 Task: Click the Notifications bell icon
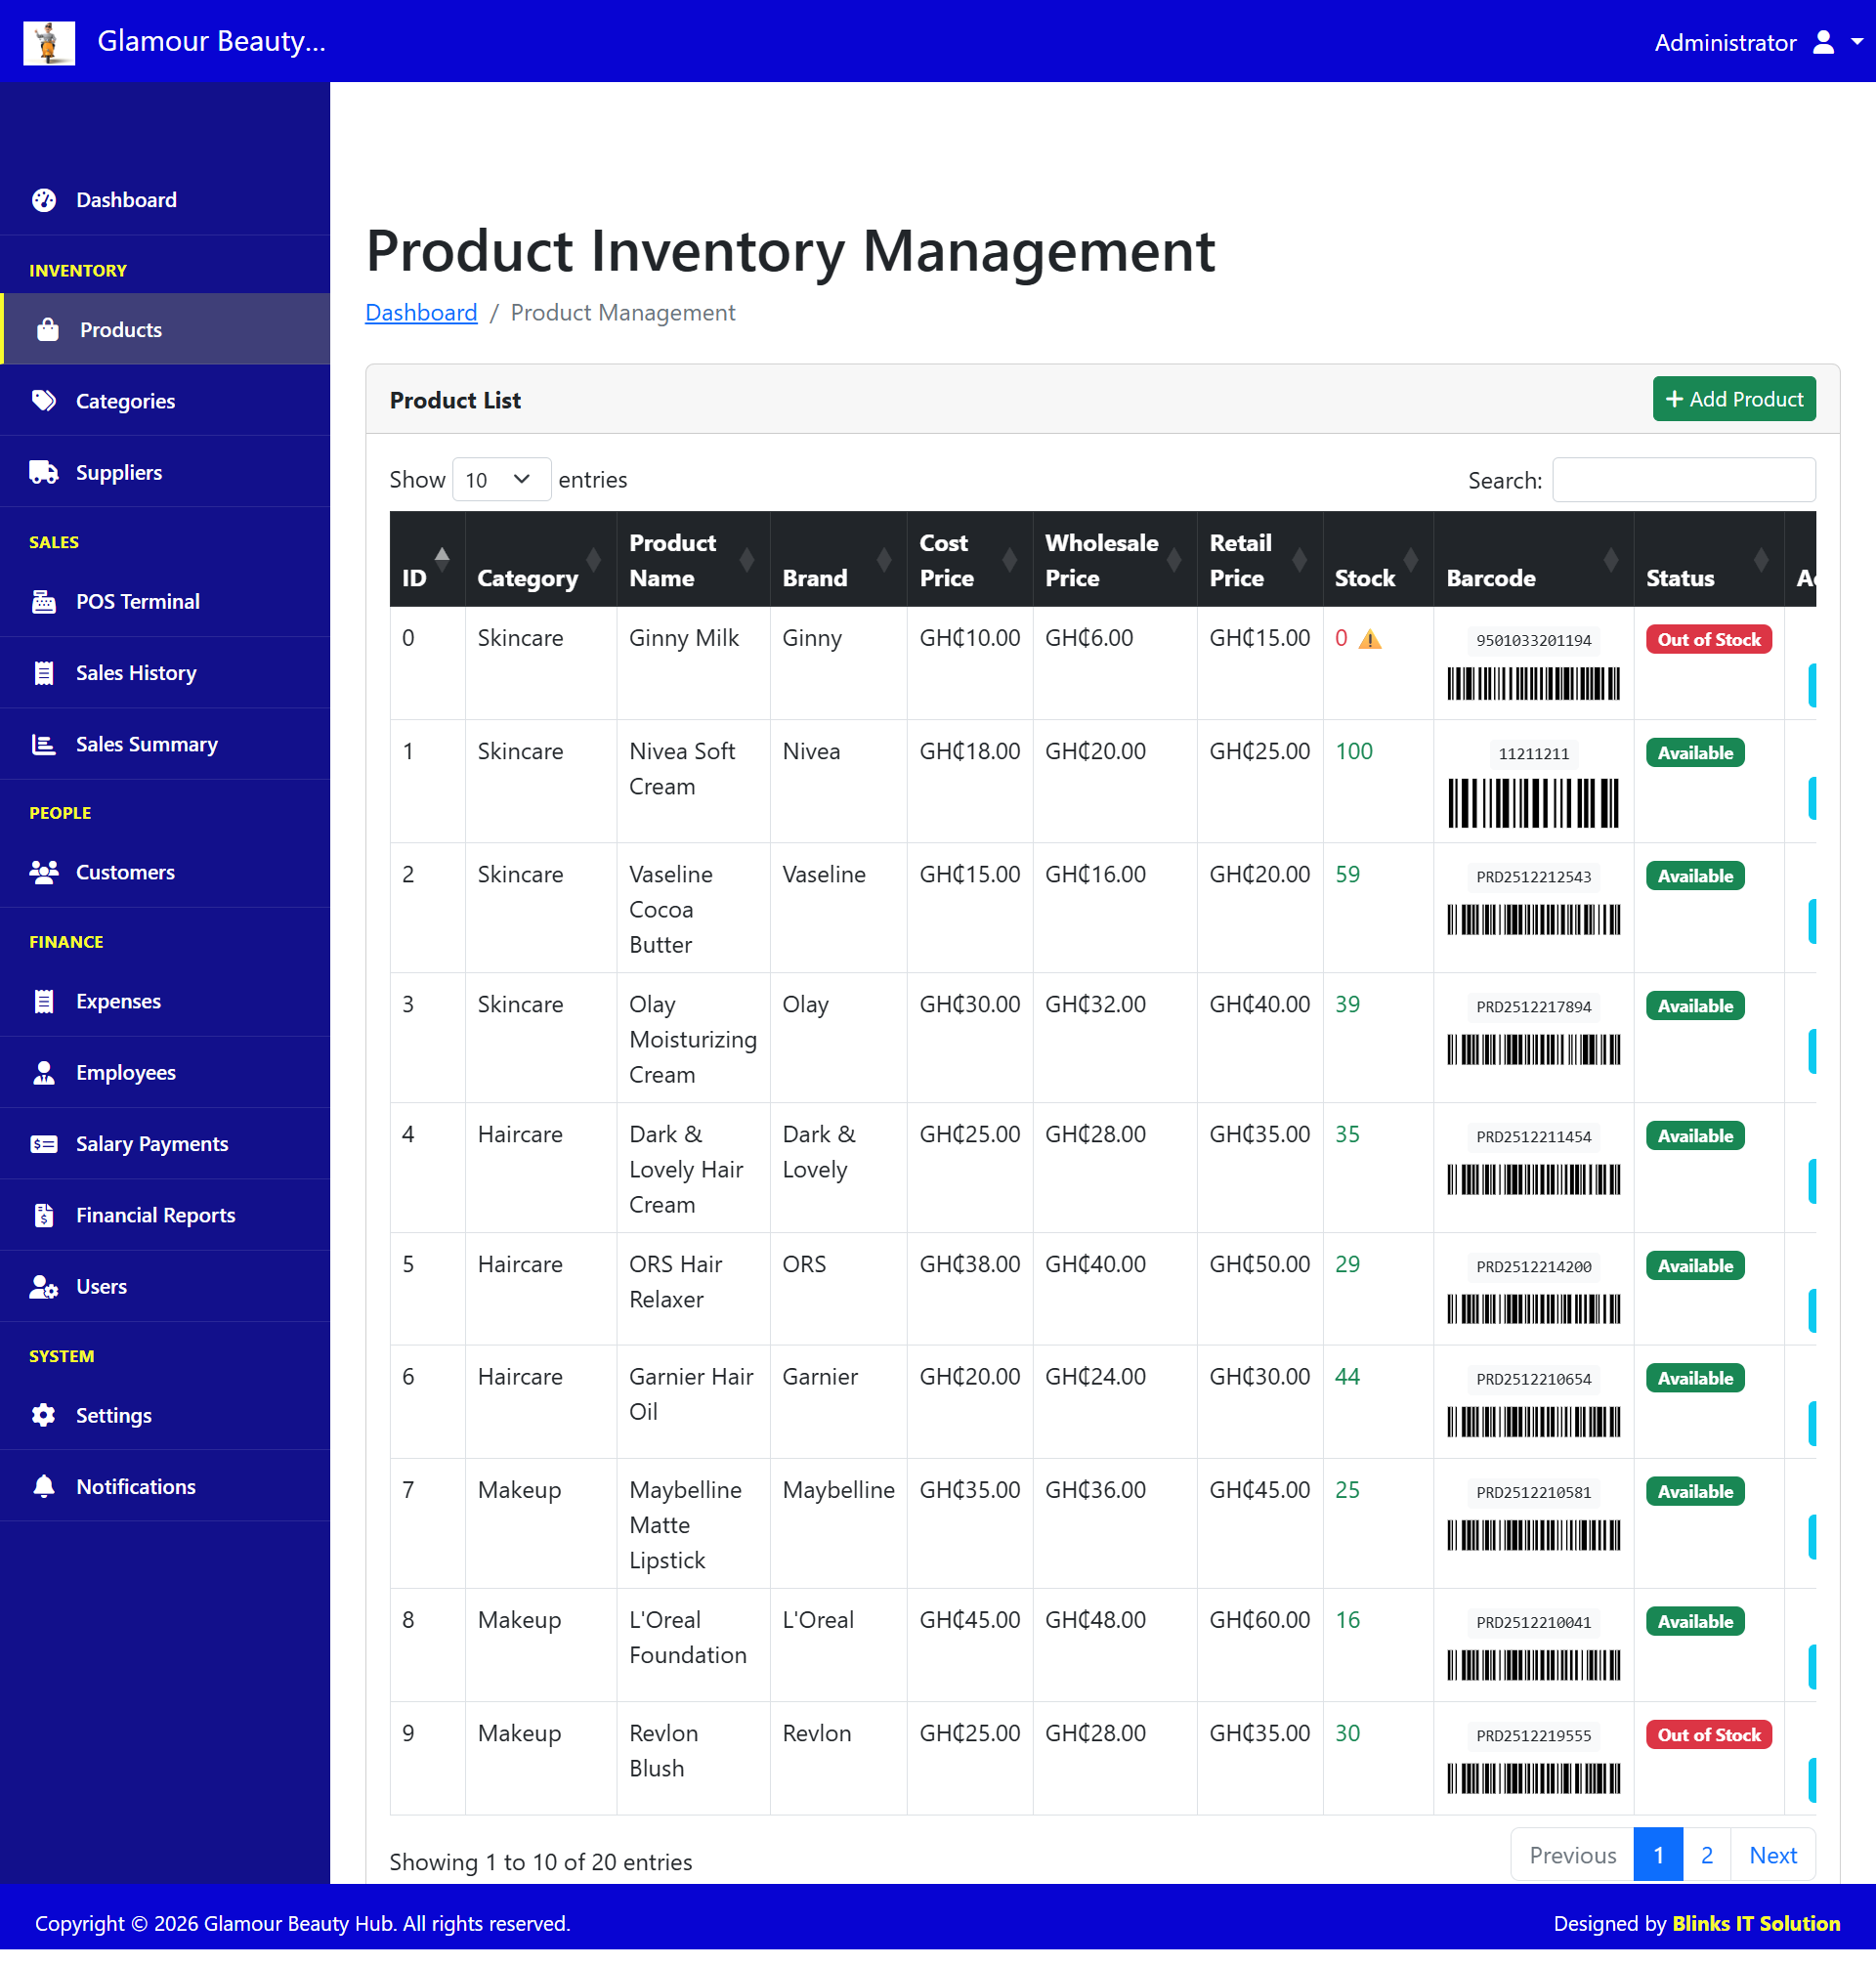[x=44, y=1486]
